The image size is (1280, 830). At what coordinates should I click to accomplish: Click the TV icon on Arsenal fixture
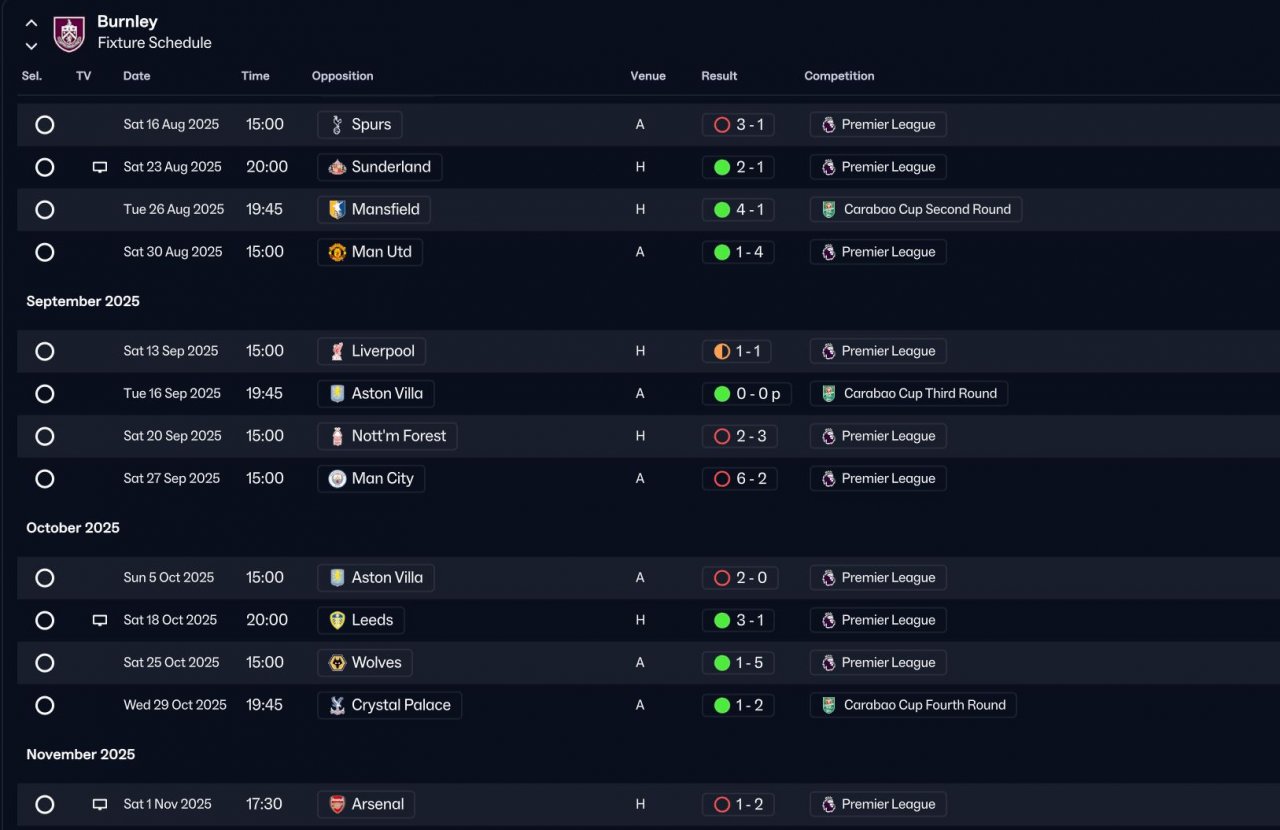(100, 805)
